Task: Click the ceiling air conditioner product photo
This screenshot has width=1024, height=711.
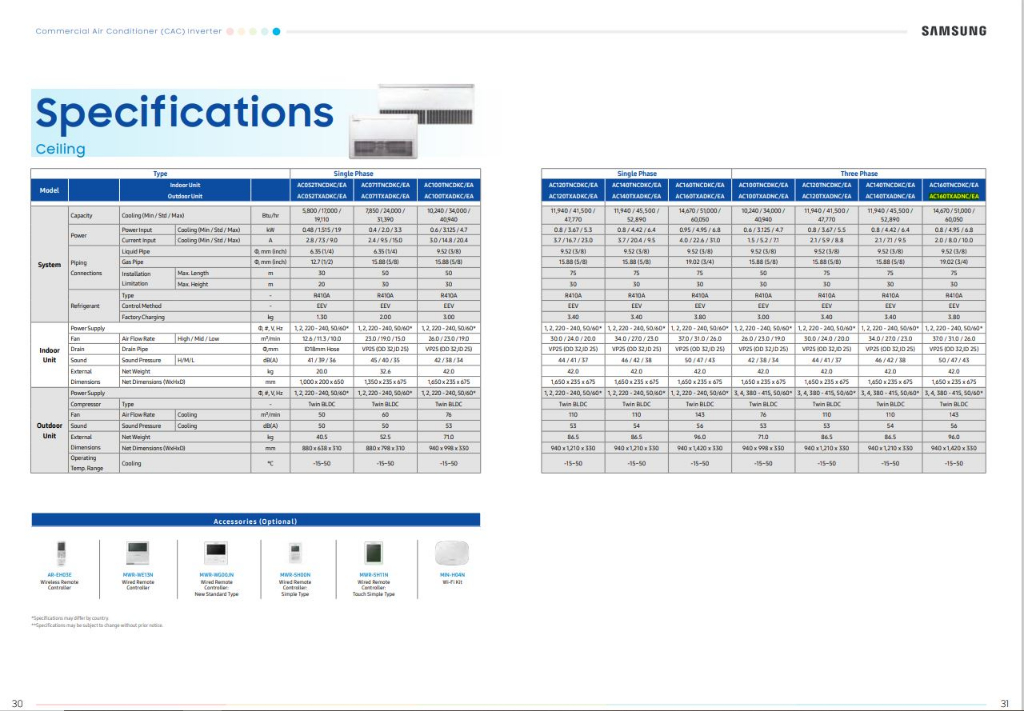Action: click(412, 121)
